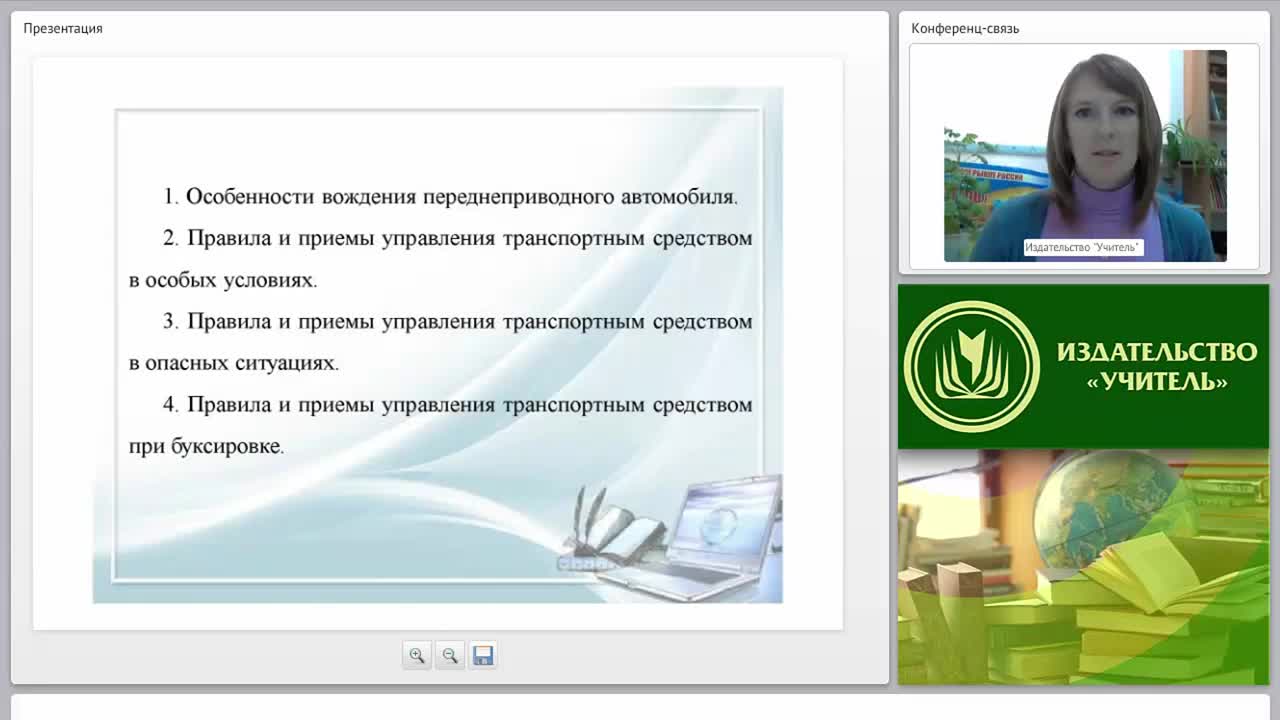The height and width of the screenshot is (720, 1280).
Task: Zoom out of the presentation slide
Action: pyautogui.click(x=450, y=656)
